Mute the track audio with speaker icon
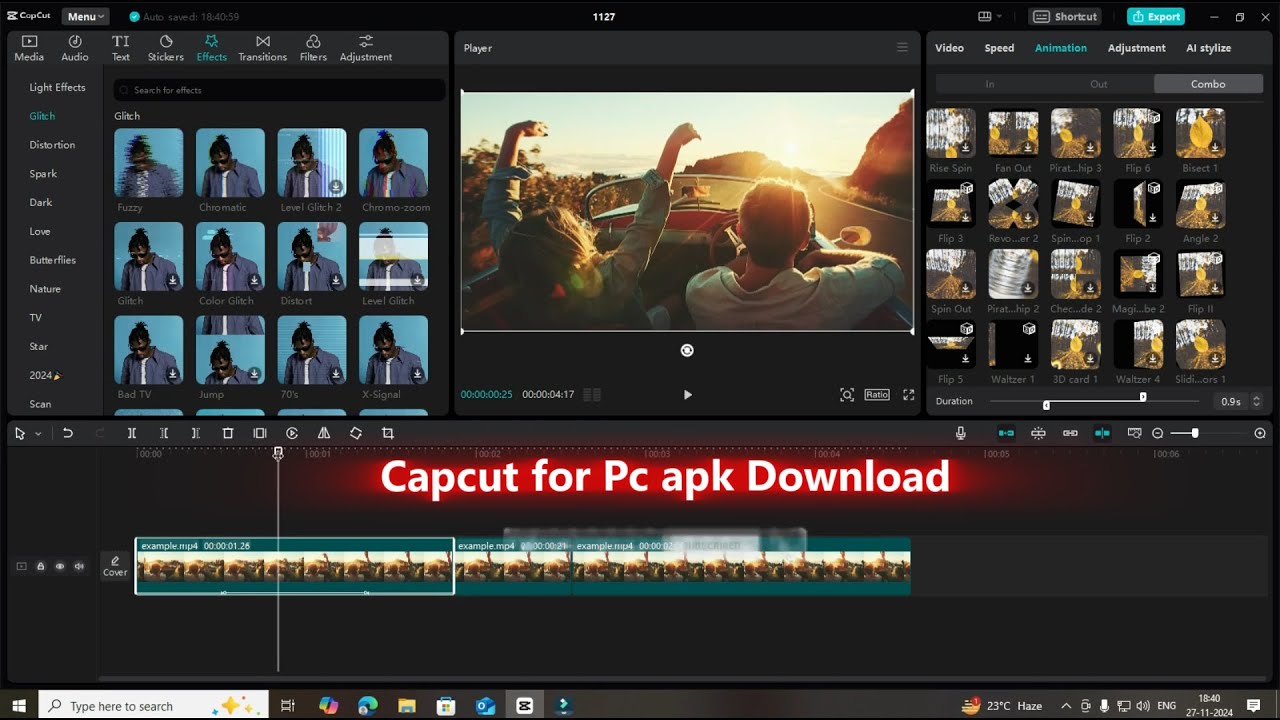 [x=79, y=566]
